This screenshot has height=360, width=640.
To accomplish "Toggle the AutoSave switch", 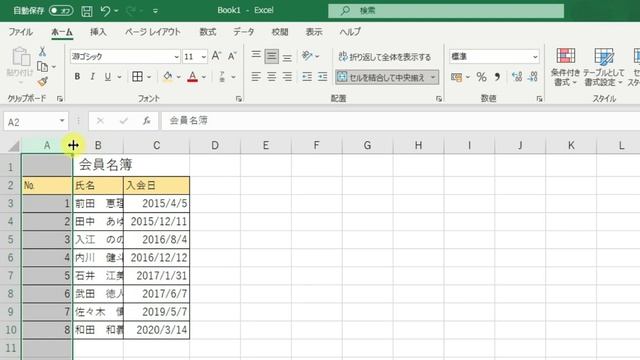I will [x=61, y=10].
